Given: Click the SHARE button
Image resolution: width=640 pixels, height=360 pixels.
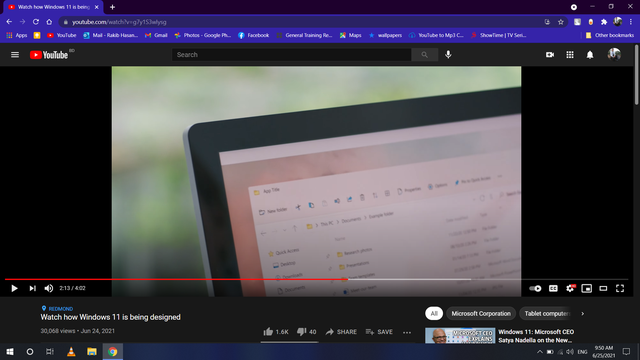Looking at the screenshot, I should point(341,332).
